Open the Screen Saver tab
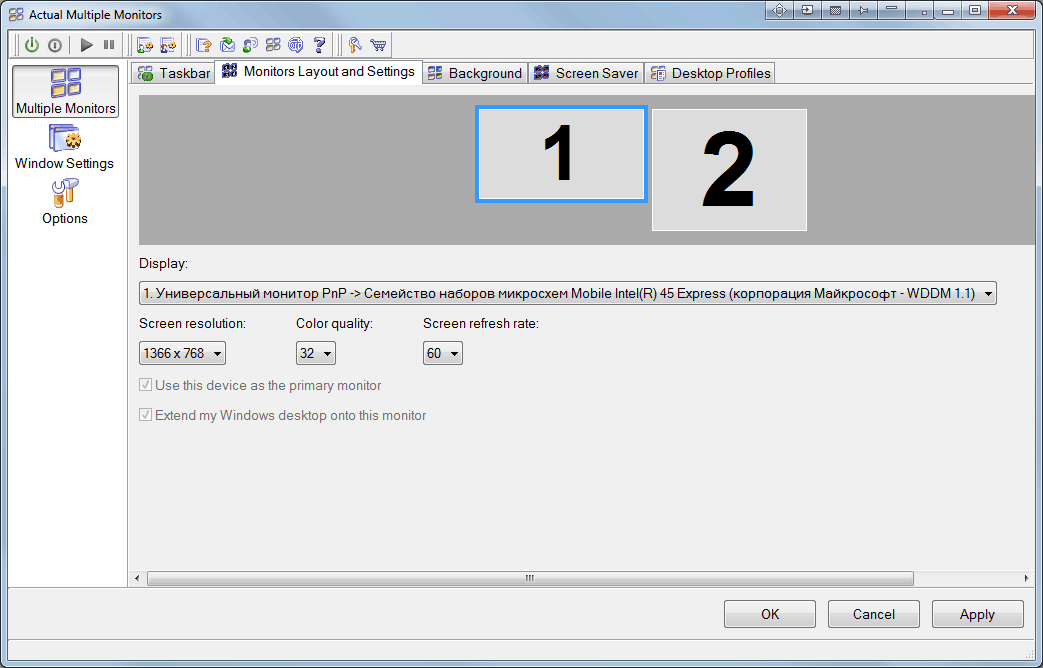 pos(586,73)
